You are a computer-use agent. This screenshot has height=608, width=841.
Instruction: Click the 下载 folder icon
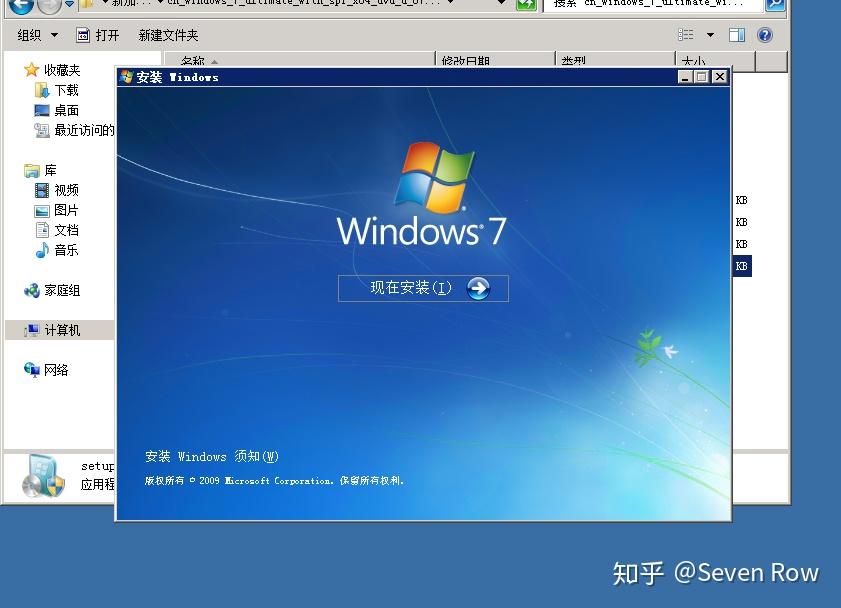42,90
